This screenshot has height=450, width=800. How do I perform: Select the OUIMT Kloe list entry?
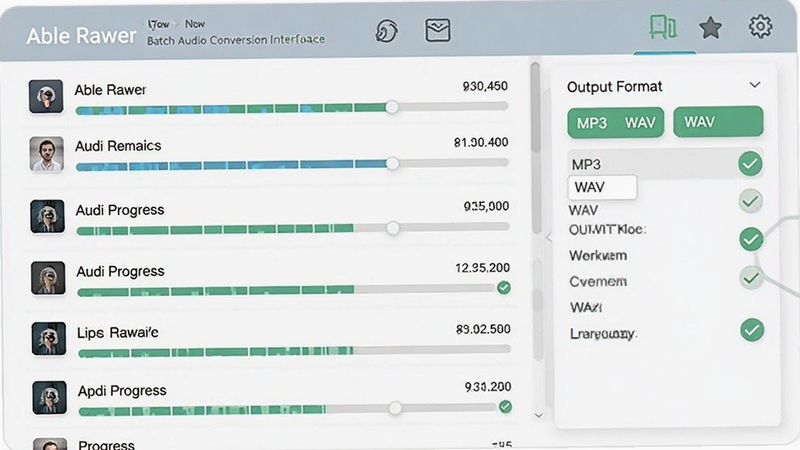click(x=607, y=230)
